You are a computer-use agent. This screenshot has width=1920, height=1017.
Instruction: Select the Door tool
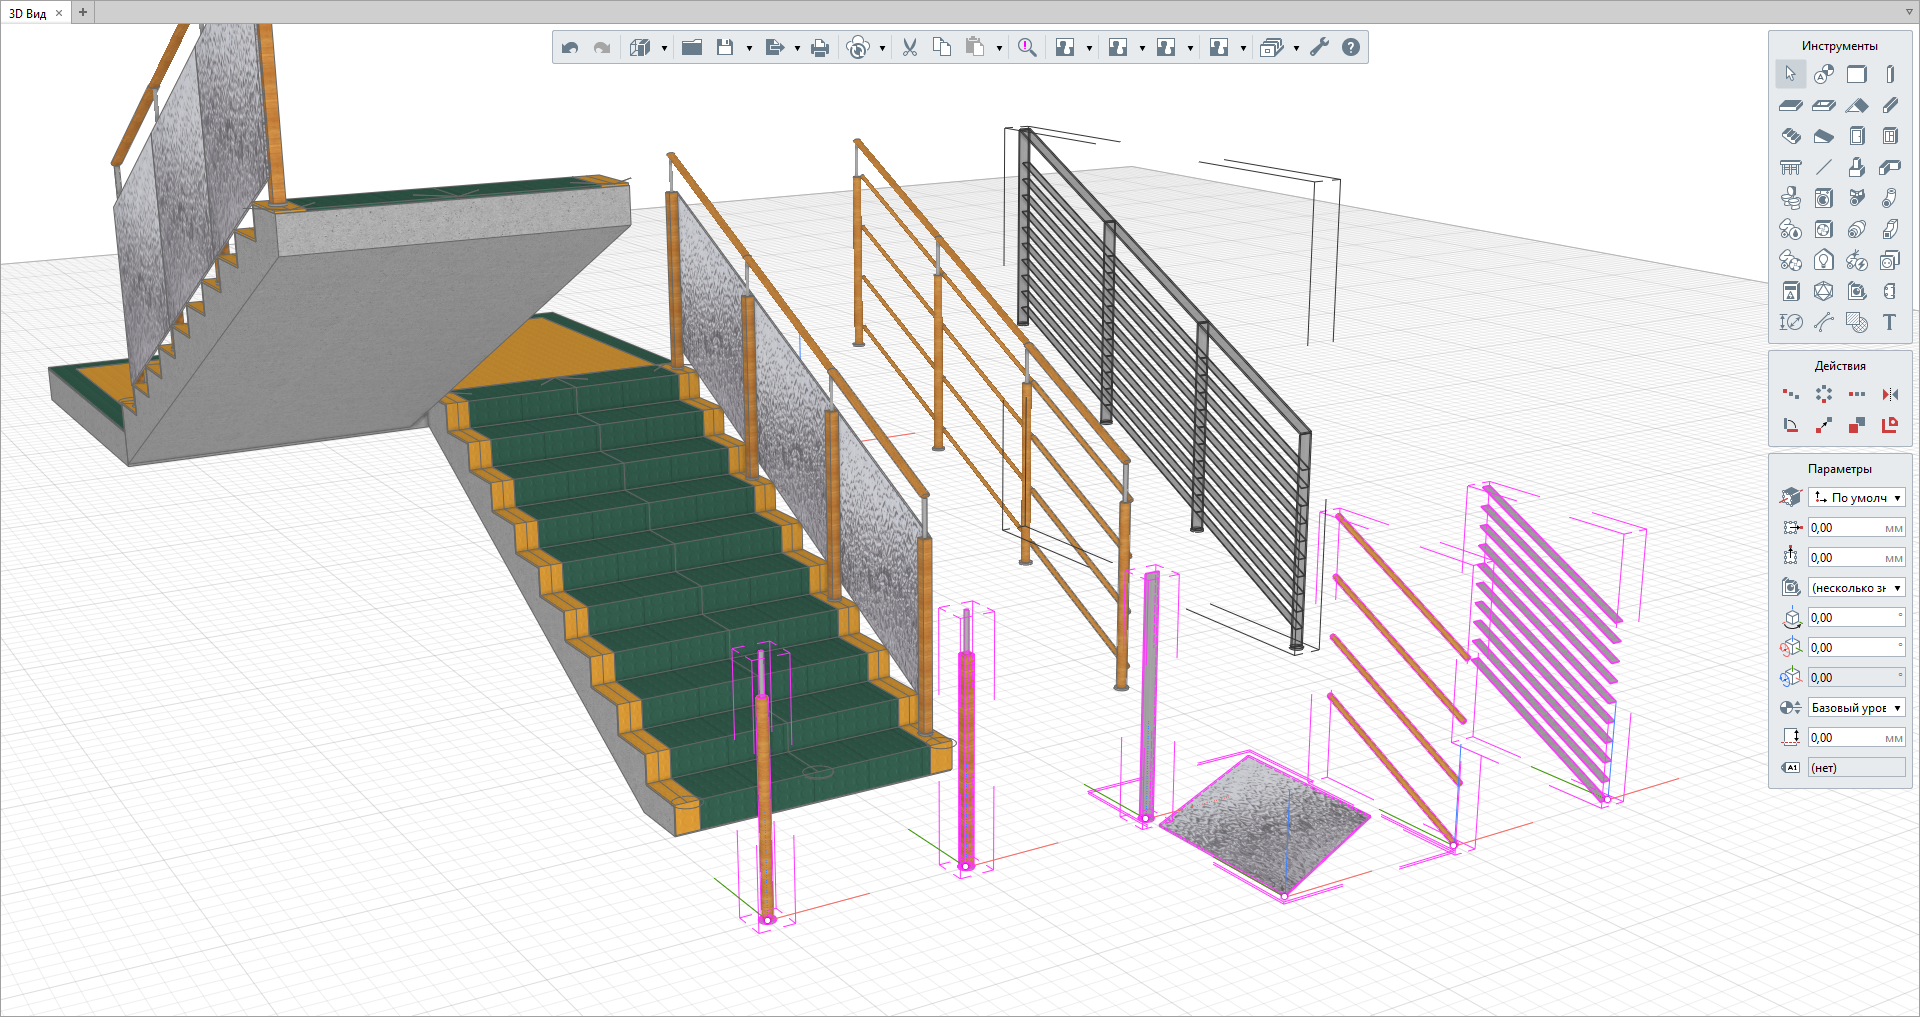[x=1857, y=136]
